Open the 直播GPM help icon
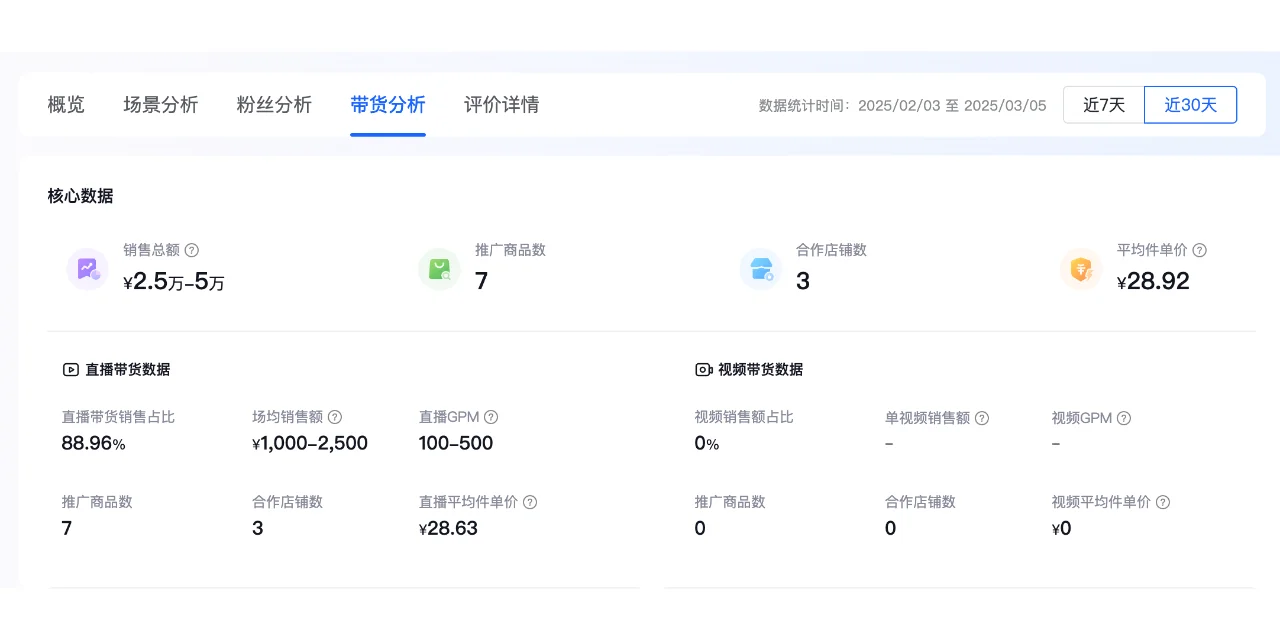The width and height of the screenshot is (1280, 640). pyautogui.click(x=488, y=417)
